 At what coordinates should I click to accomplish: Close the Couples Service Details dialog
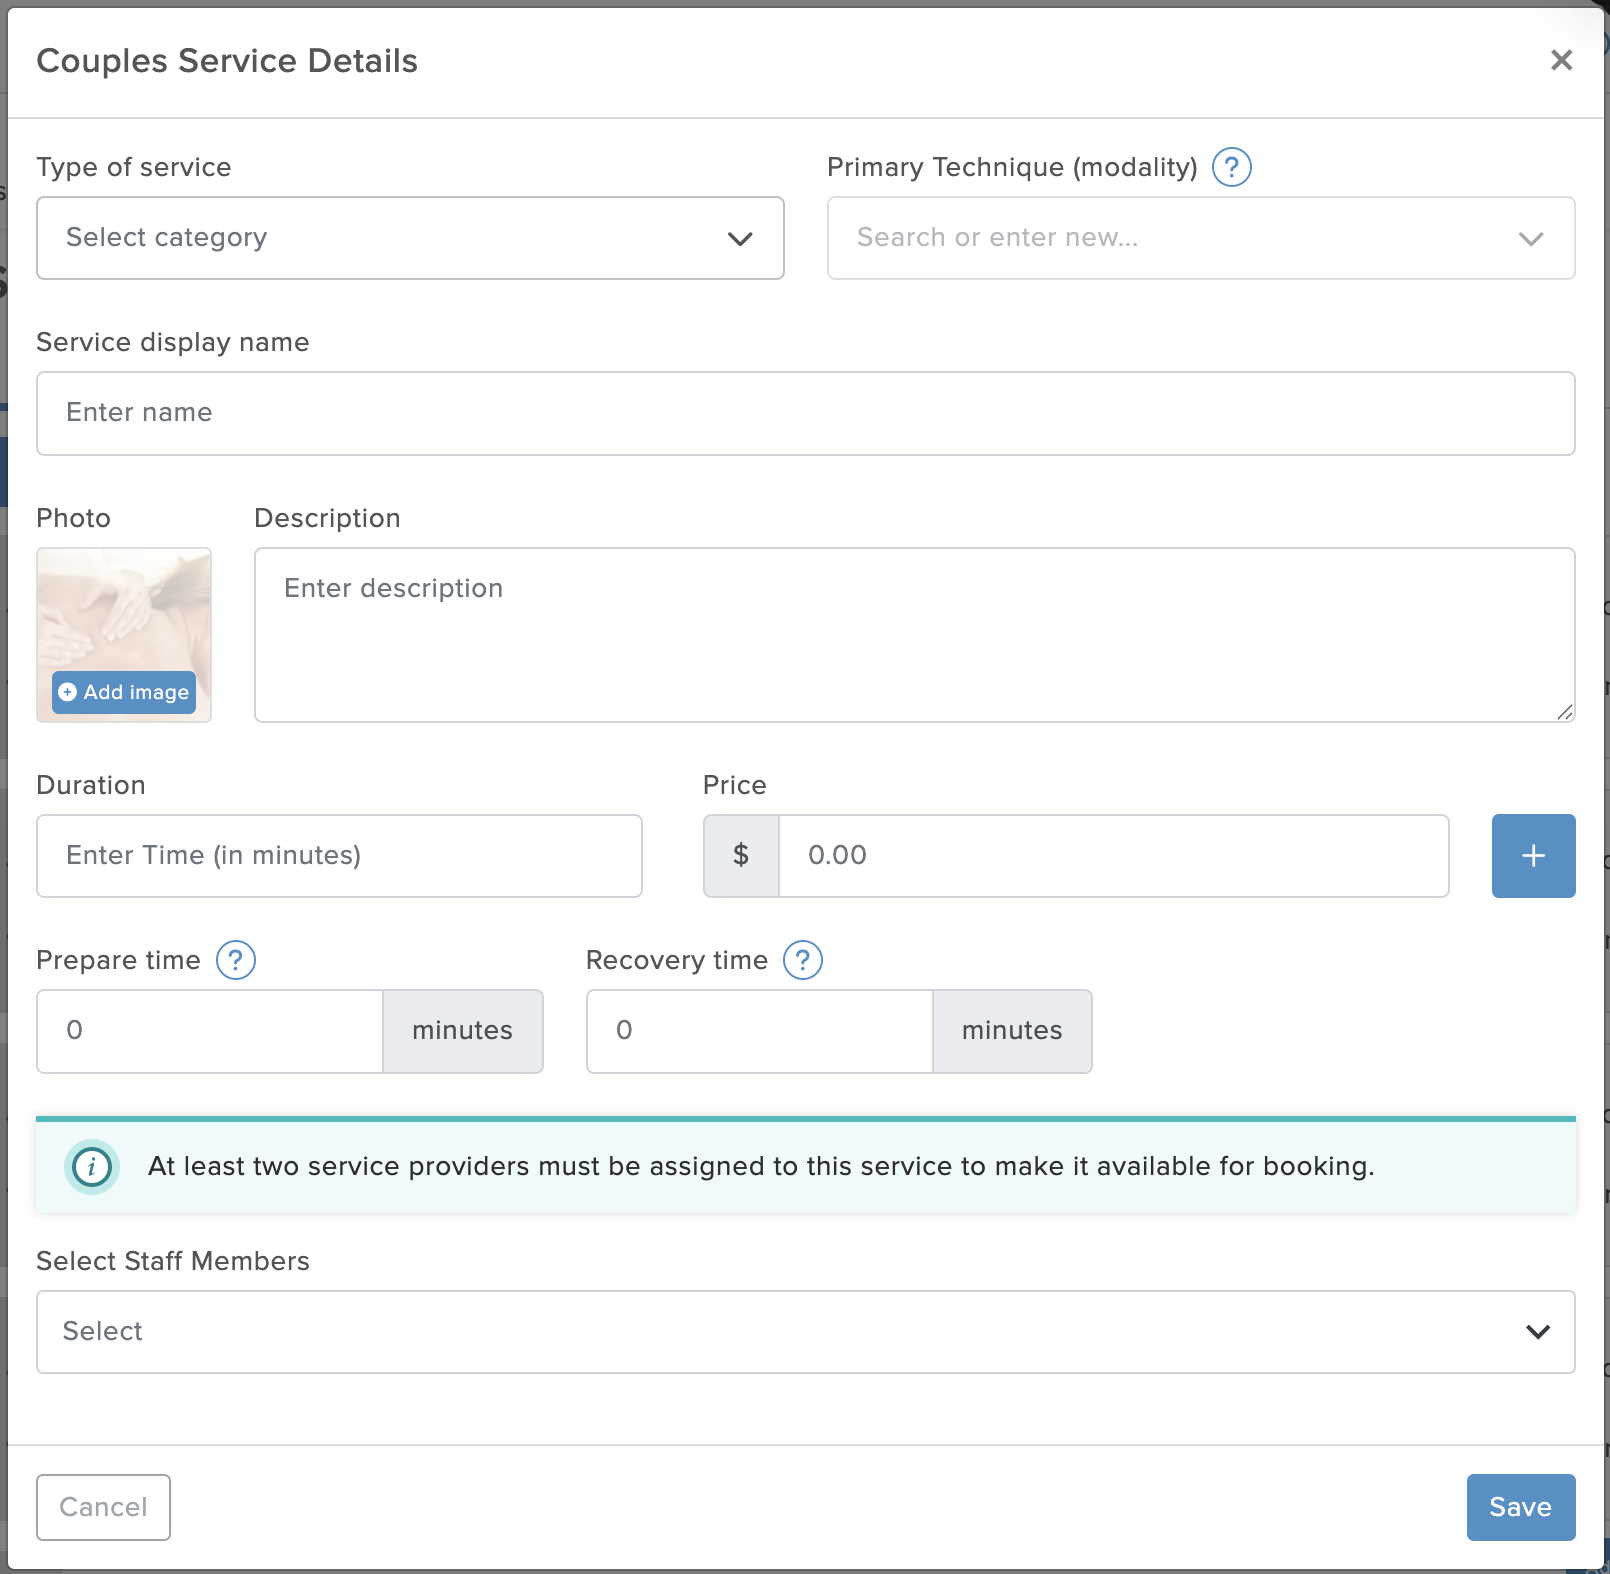click(x=1561, y=60)
